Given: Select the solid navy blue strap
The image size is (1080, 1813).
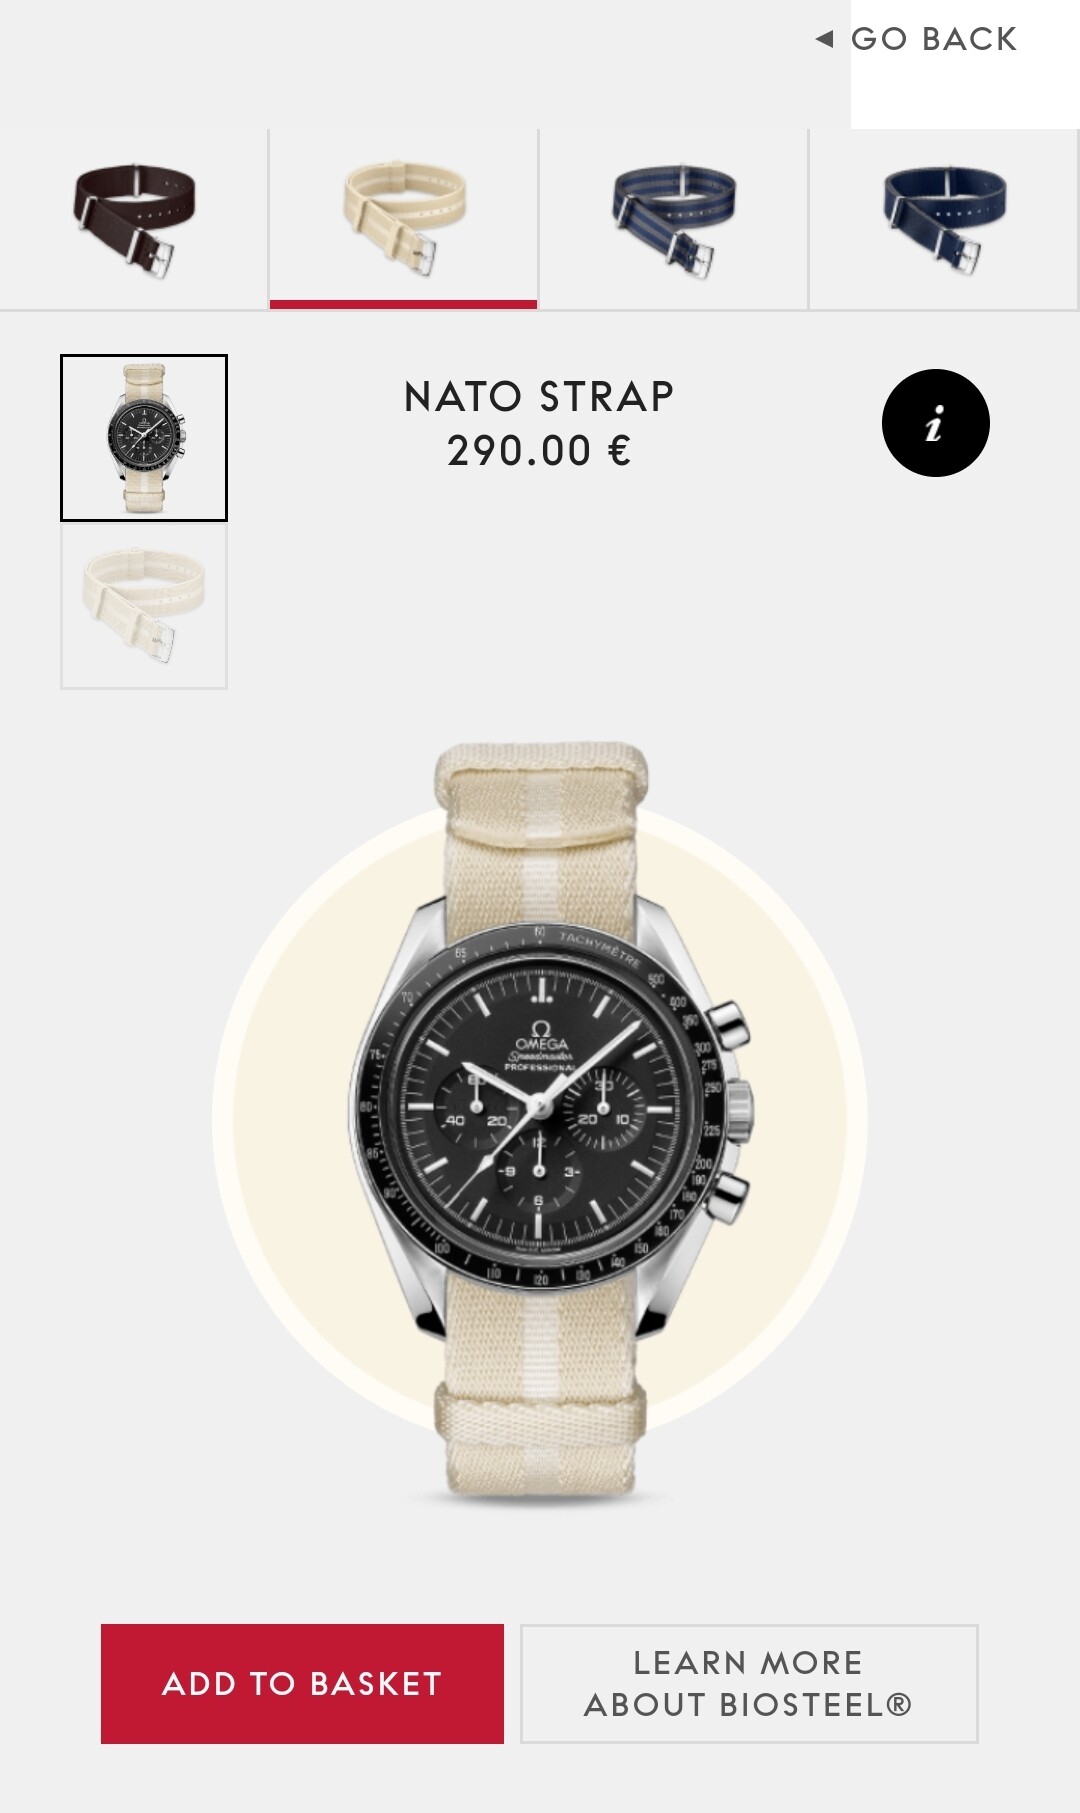Looking at the screenshot, I should pos(945,219).
